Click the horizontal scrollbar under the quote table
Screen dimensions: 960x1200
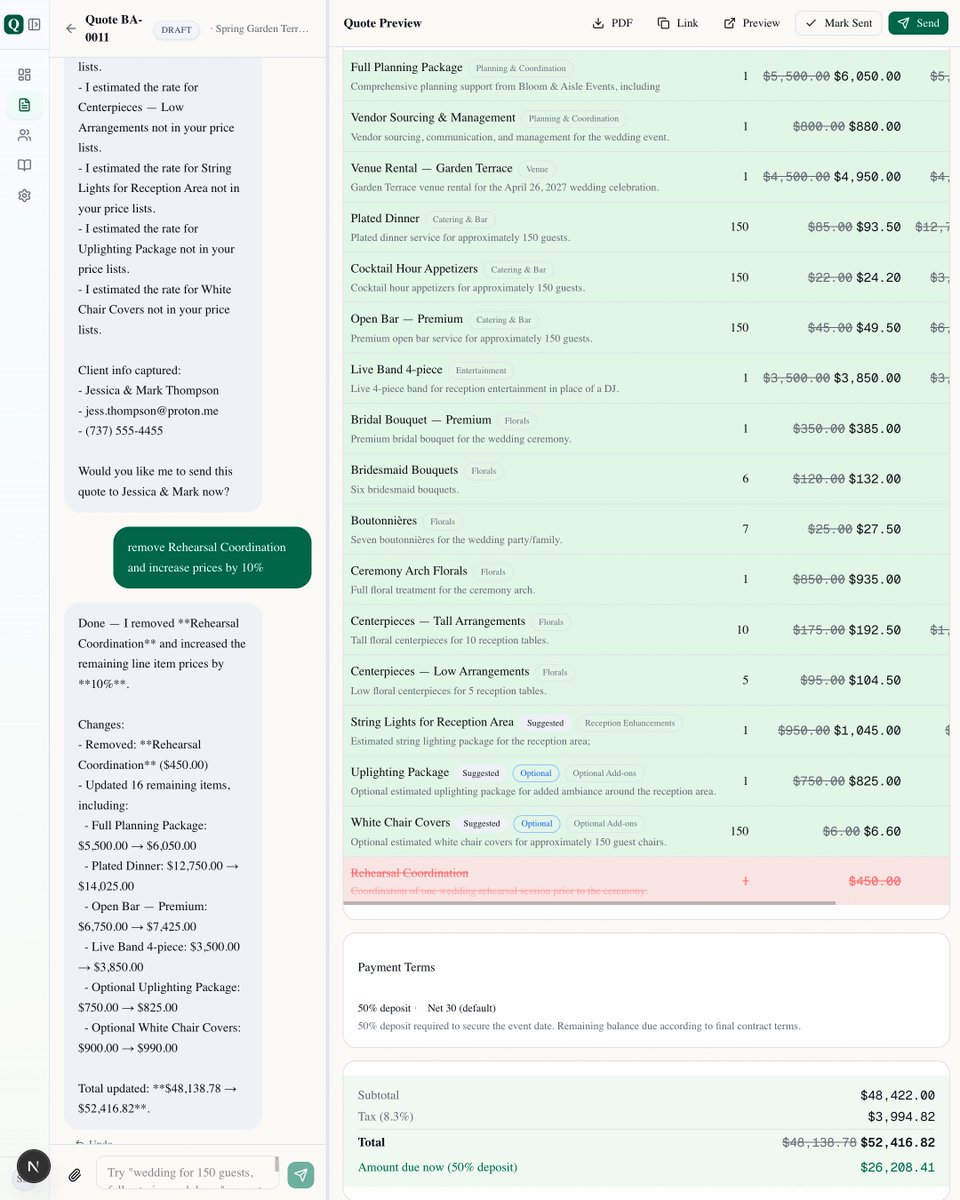point(589,902)
